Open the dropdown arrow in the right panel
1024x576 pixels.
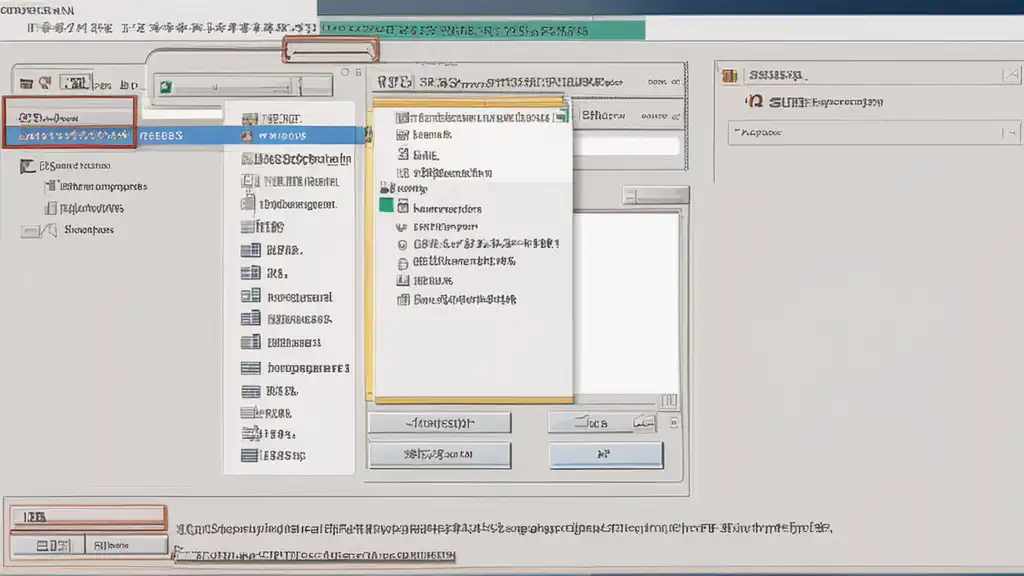coord(1011,133)
